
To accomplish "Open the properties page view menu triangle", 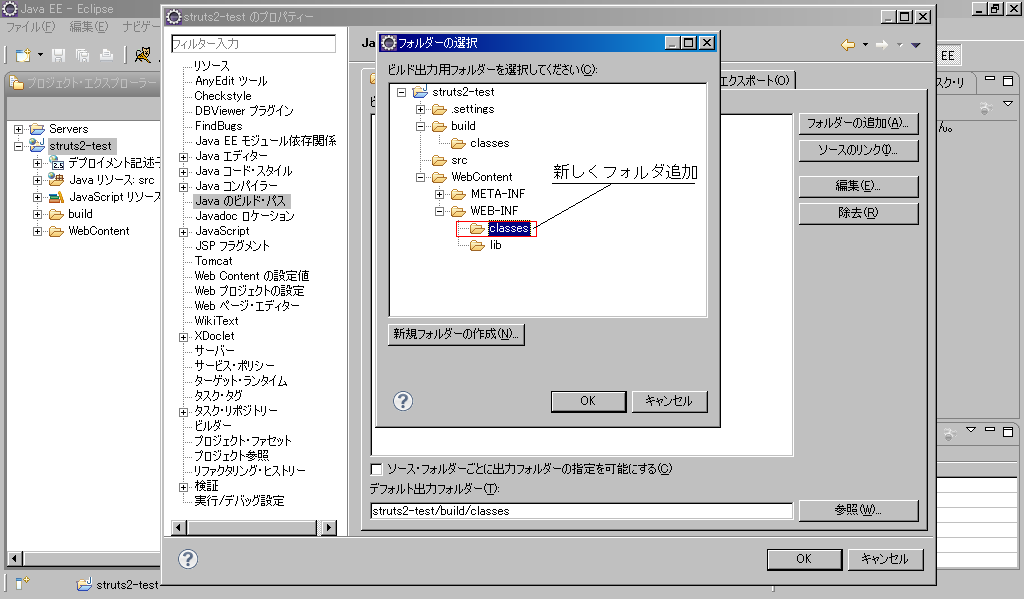I will [916, 45].
